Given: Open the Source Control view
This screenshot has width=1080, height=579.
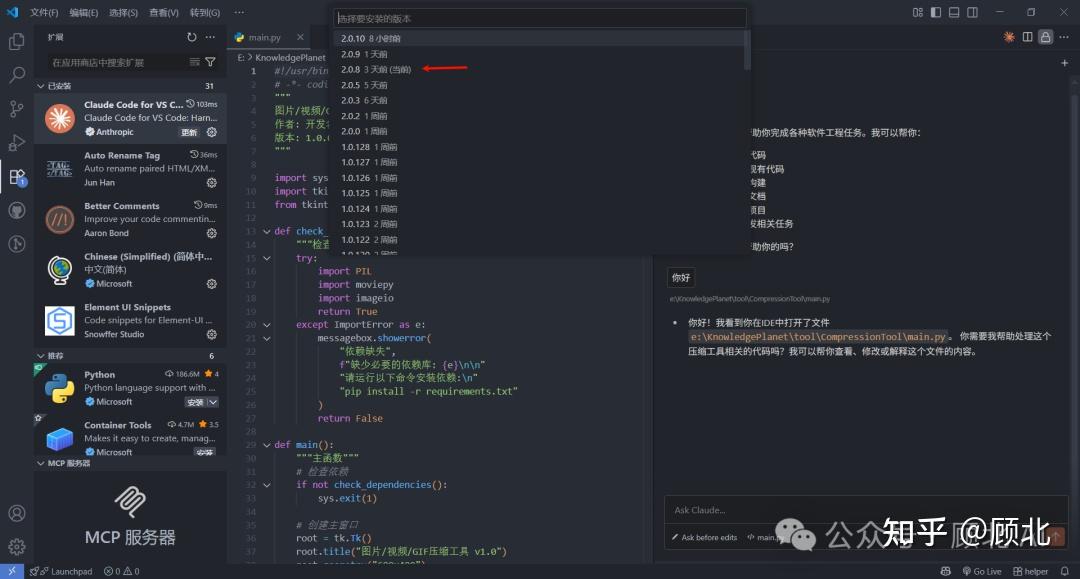Looking at the screenshot, I should tap(17, 109).
